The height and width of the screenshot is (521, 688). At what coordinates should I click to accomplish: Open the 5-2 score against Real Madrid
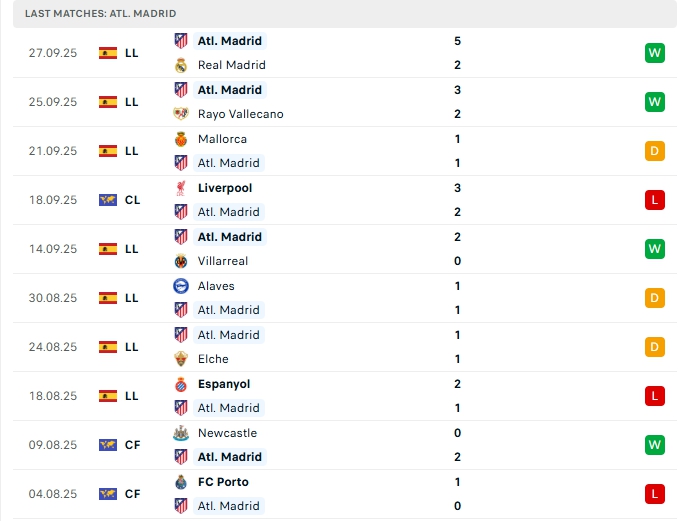pos(457,53)
